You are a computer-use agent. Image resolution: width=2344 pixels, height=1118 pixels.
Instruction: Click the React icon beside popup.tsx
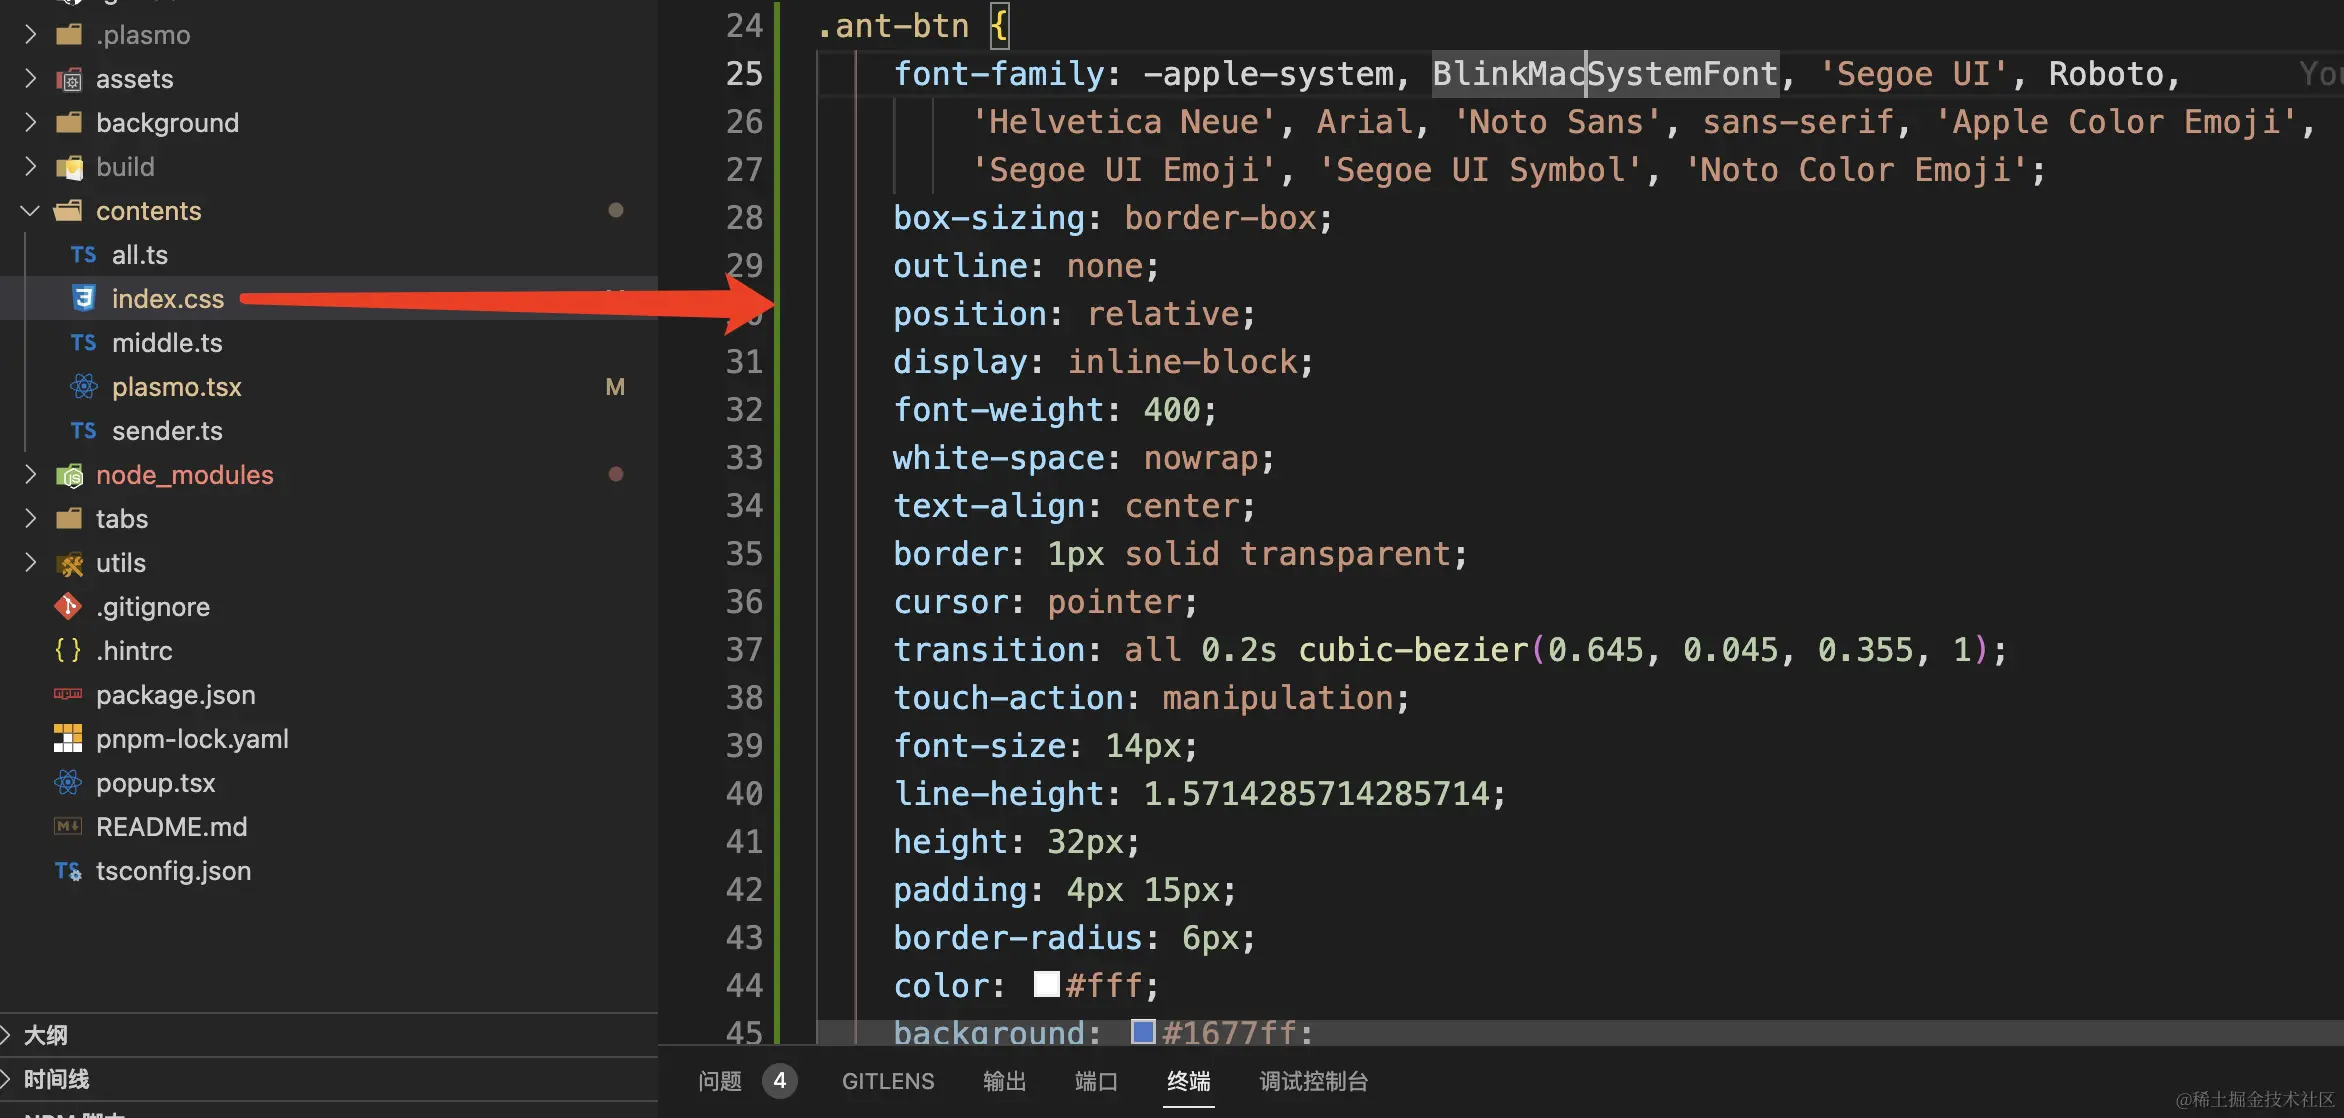[x=68, y=782]
